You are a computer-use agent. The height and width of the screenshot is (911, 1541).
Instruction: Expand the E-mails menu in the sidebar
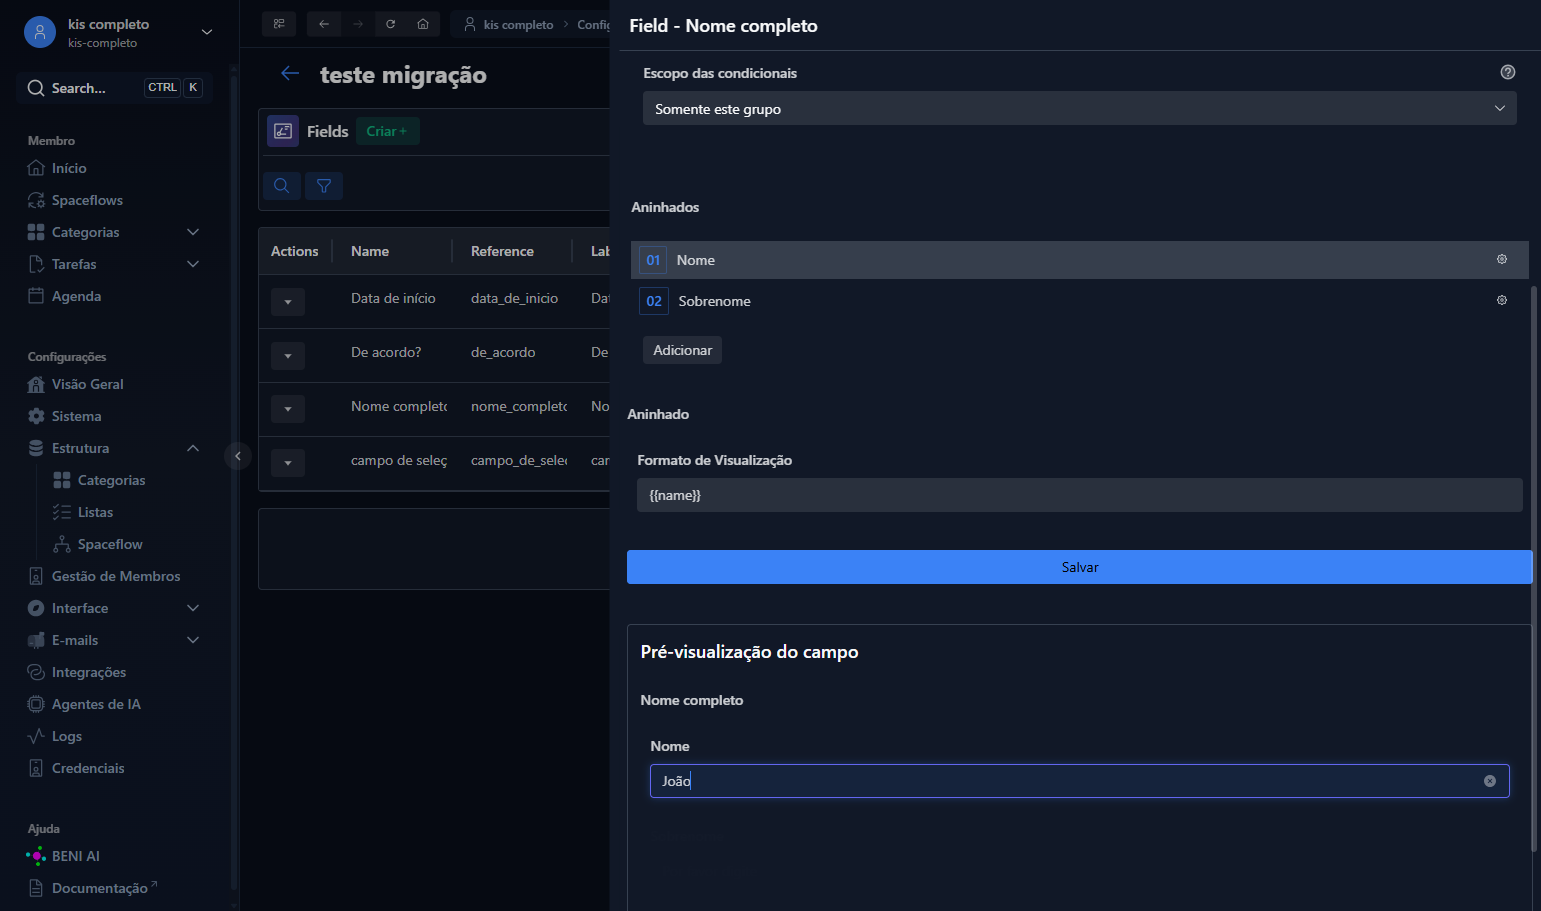click(116, 640)
